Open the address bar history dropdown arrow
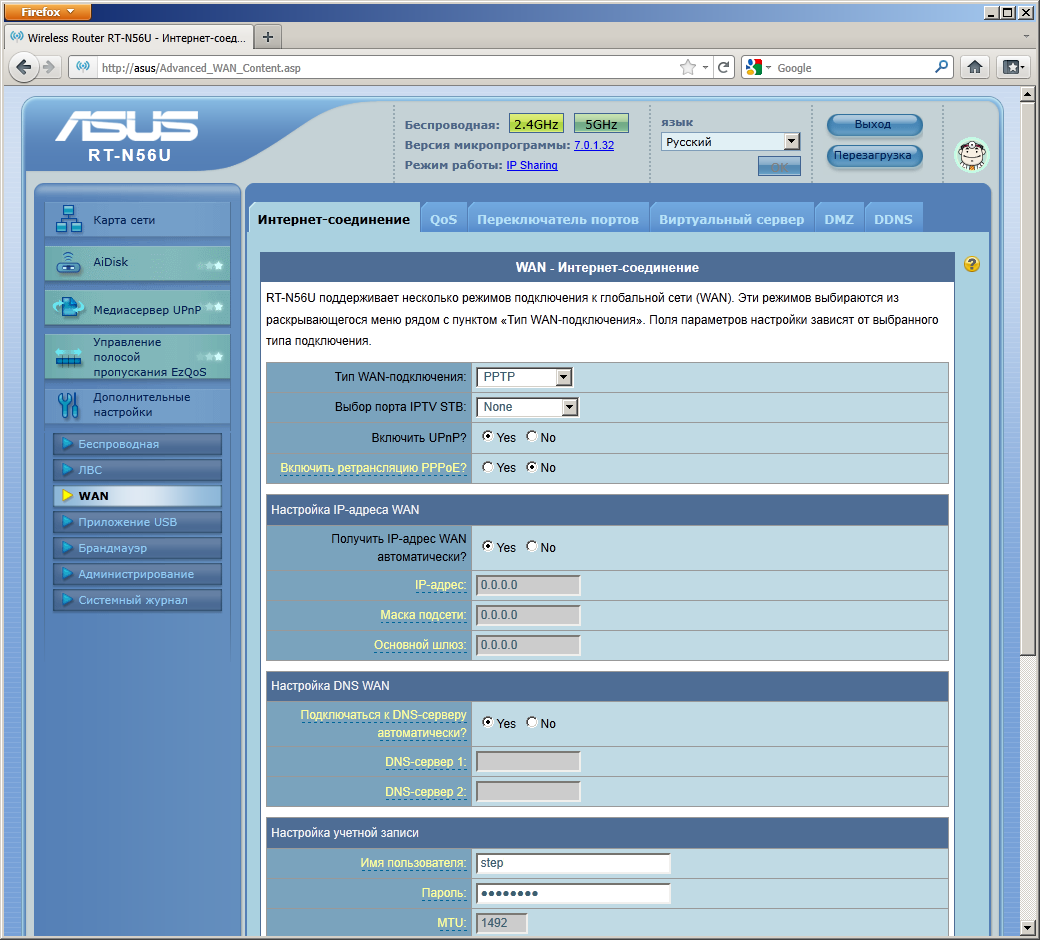Screen dimensions: 1040x940 click(705, 68)
